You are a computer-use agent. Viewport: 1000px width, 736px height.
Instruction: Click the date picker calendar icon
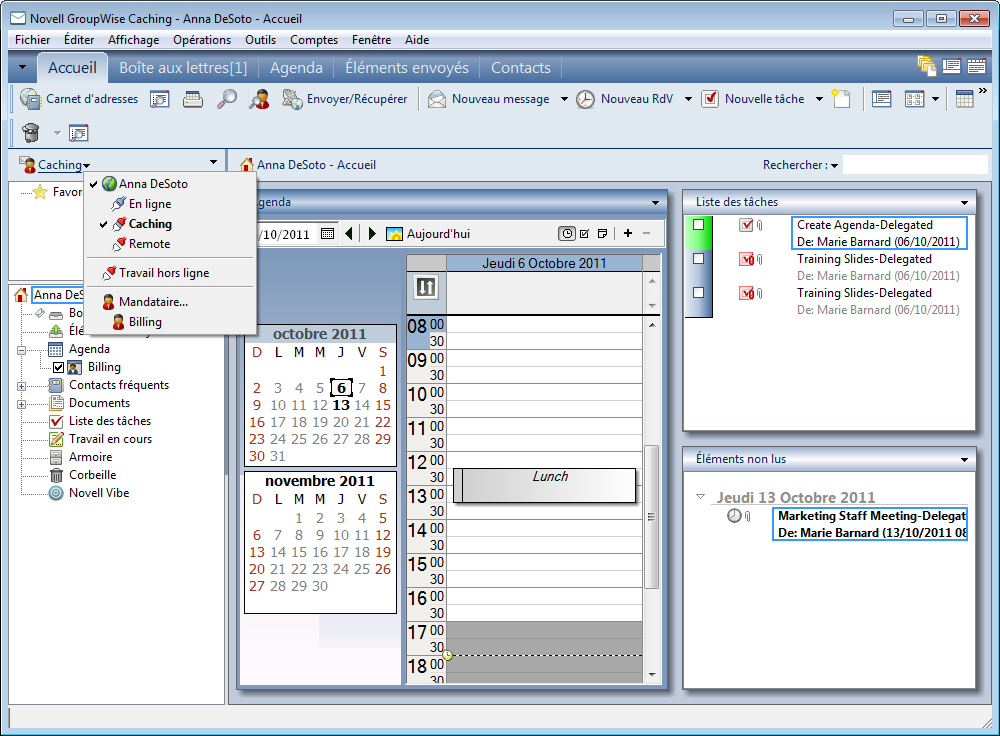point(327,233)
